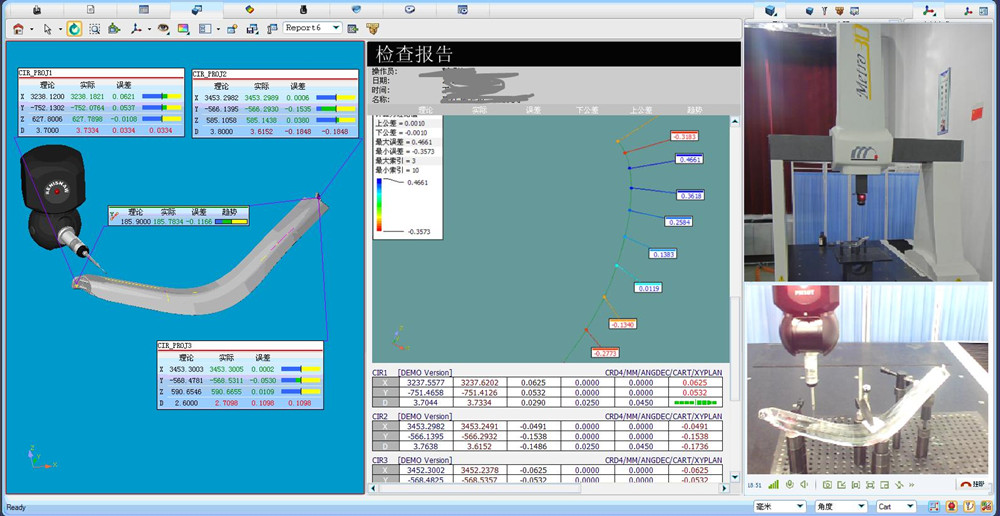Image resolution: width=1000 pixels, height=516 pixels.
Task: Click the zoom window magnifier icon
Action: point(95,29)
